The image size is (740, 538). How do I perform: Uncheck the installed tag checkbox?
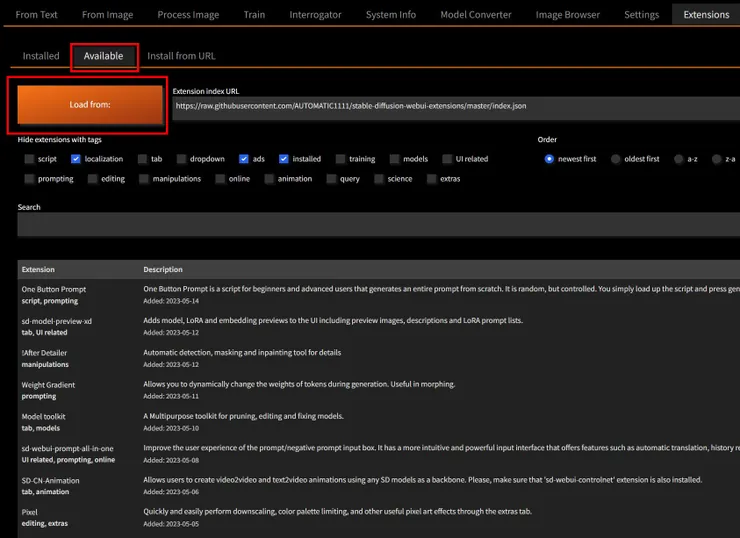(284, 159)
